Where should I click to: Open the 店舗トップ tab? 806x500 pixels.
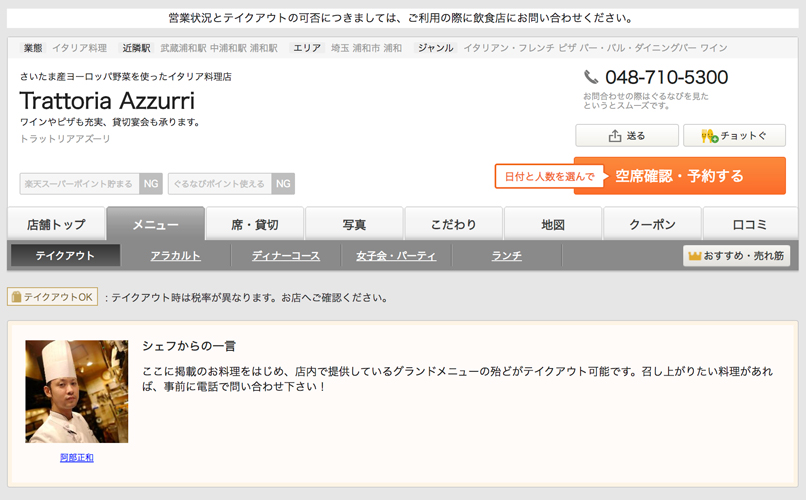click(x=56, y=224)
